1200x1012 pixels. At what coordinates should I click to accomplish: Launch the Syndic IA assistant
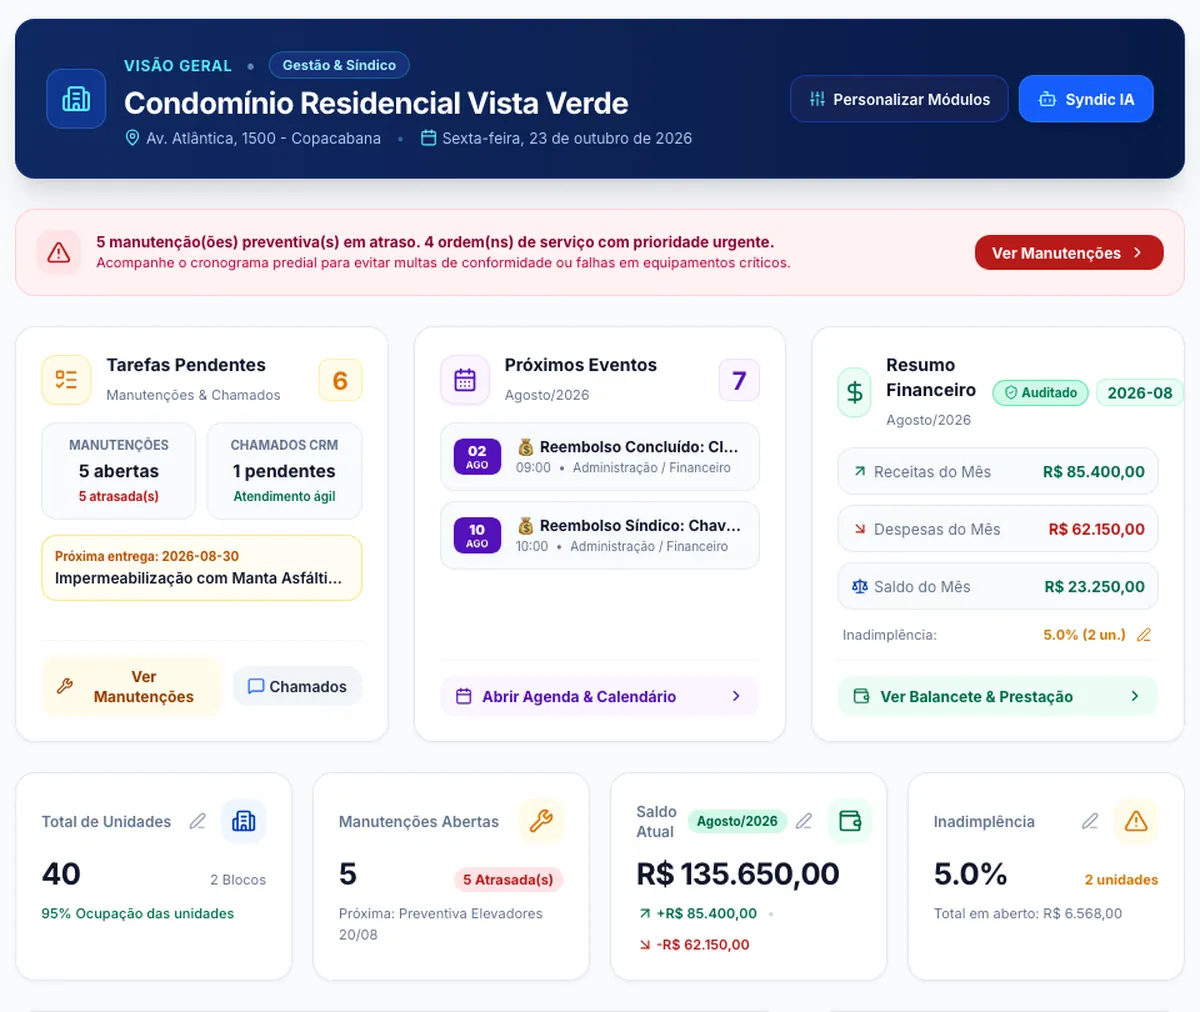[1086, 99]
